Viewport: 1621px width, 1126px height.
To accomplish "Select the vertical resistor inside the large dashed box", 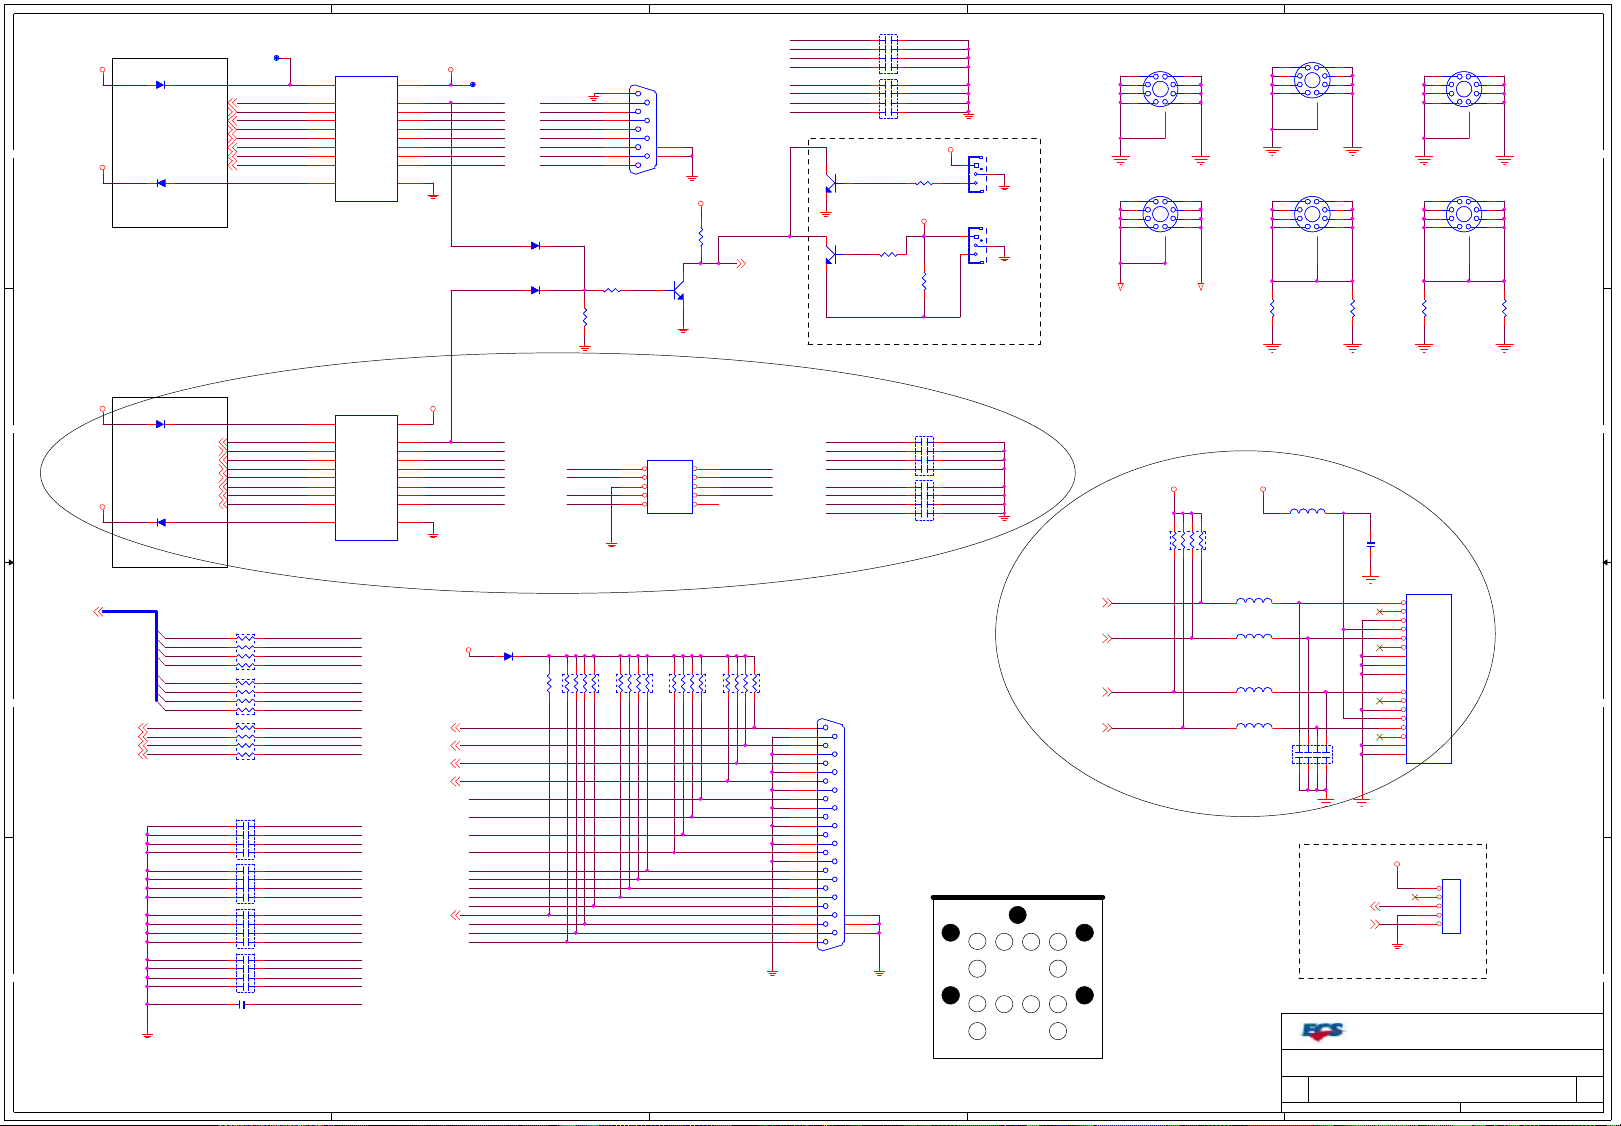I will pos(924,281).
